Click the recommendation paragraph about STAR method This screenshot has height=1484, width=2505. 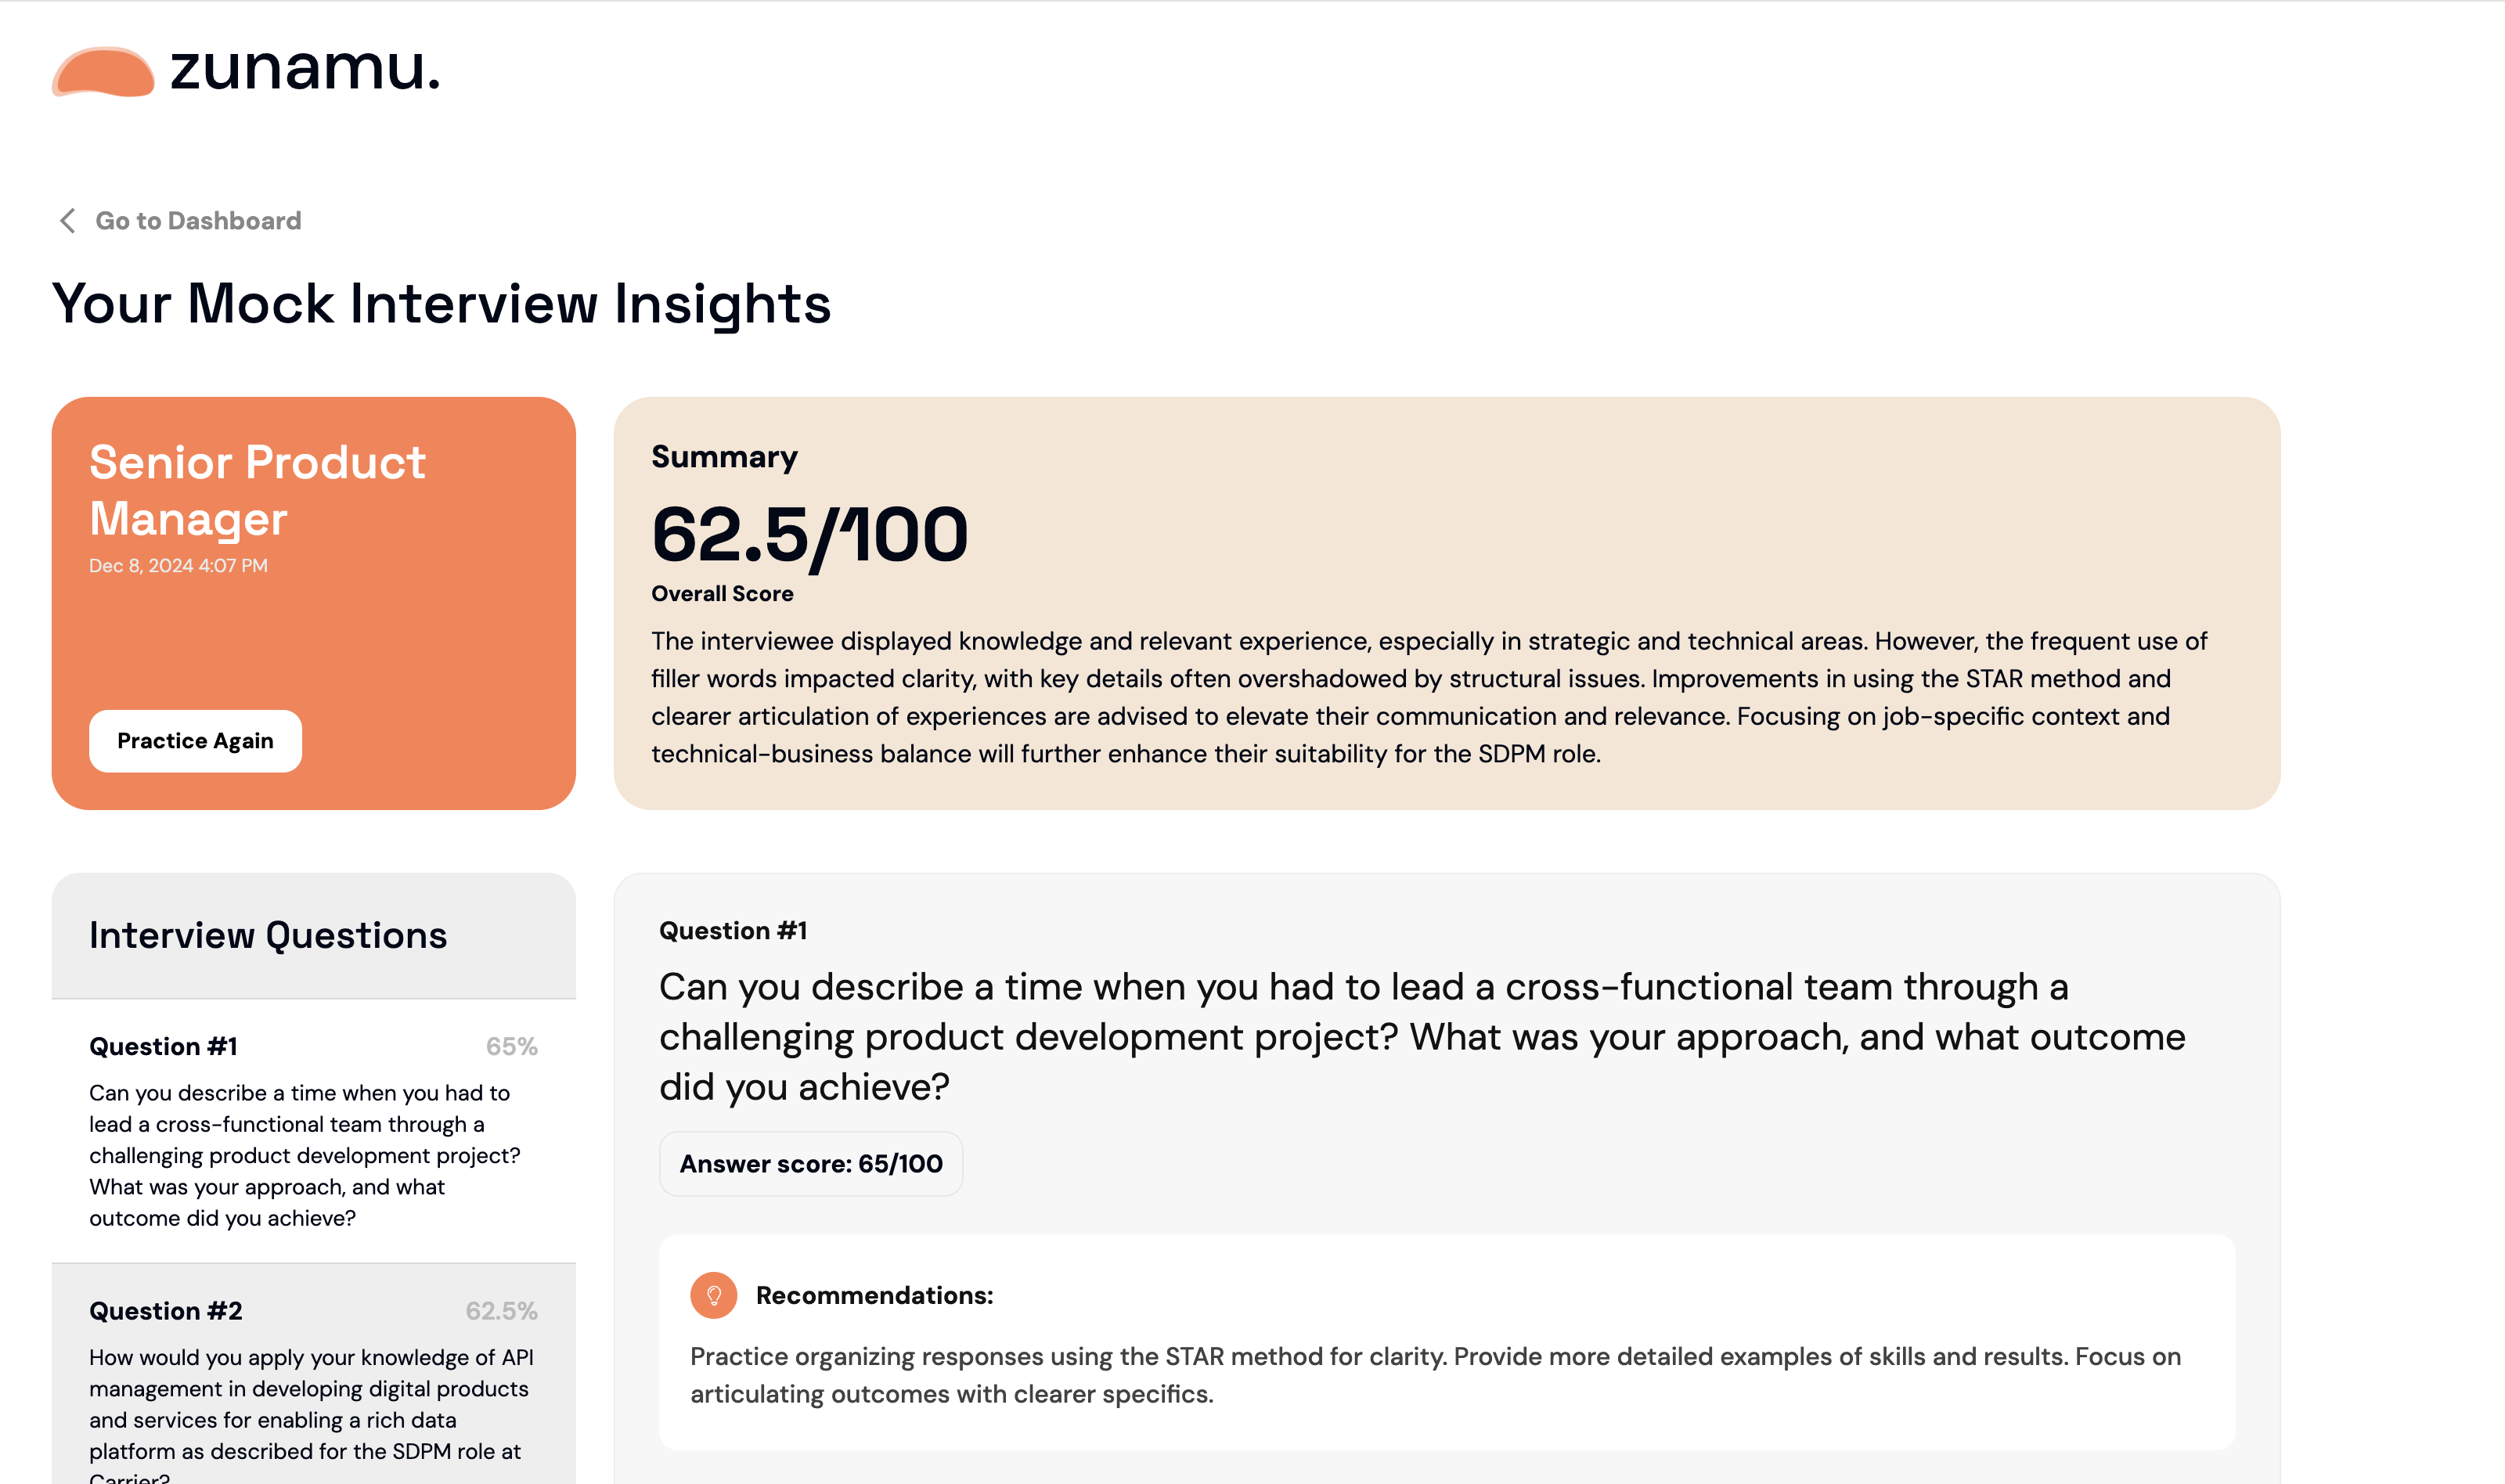pos(1435,1375)
